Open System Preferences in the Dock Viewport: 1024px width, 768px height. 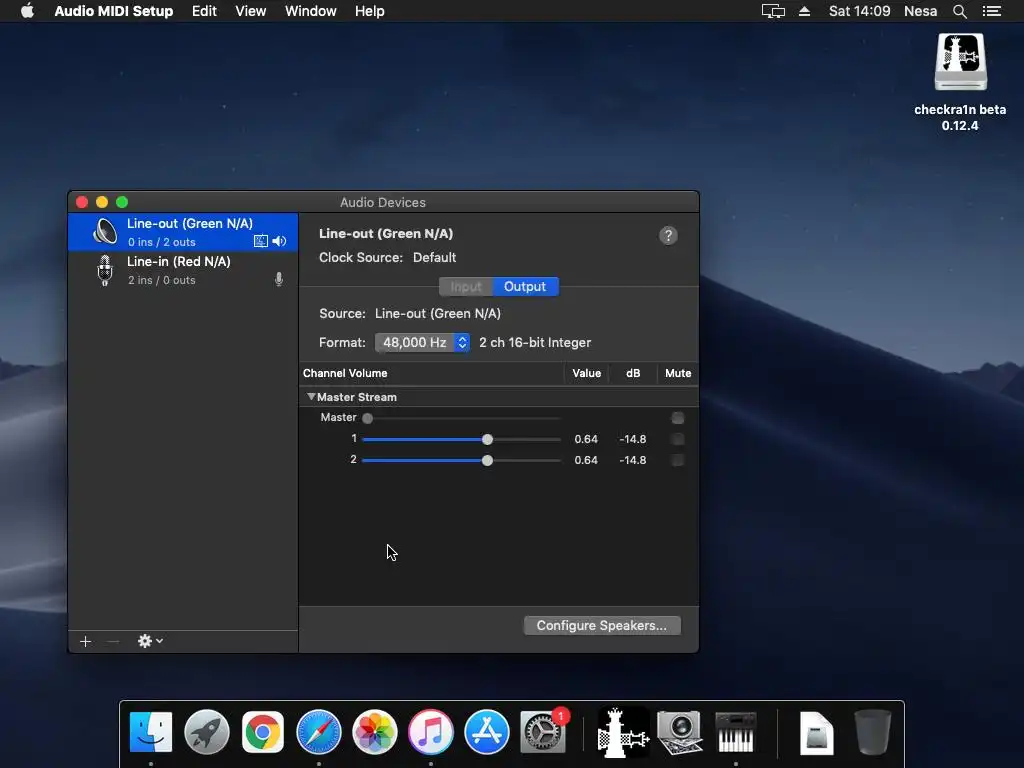pos(542,732)
